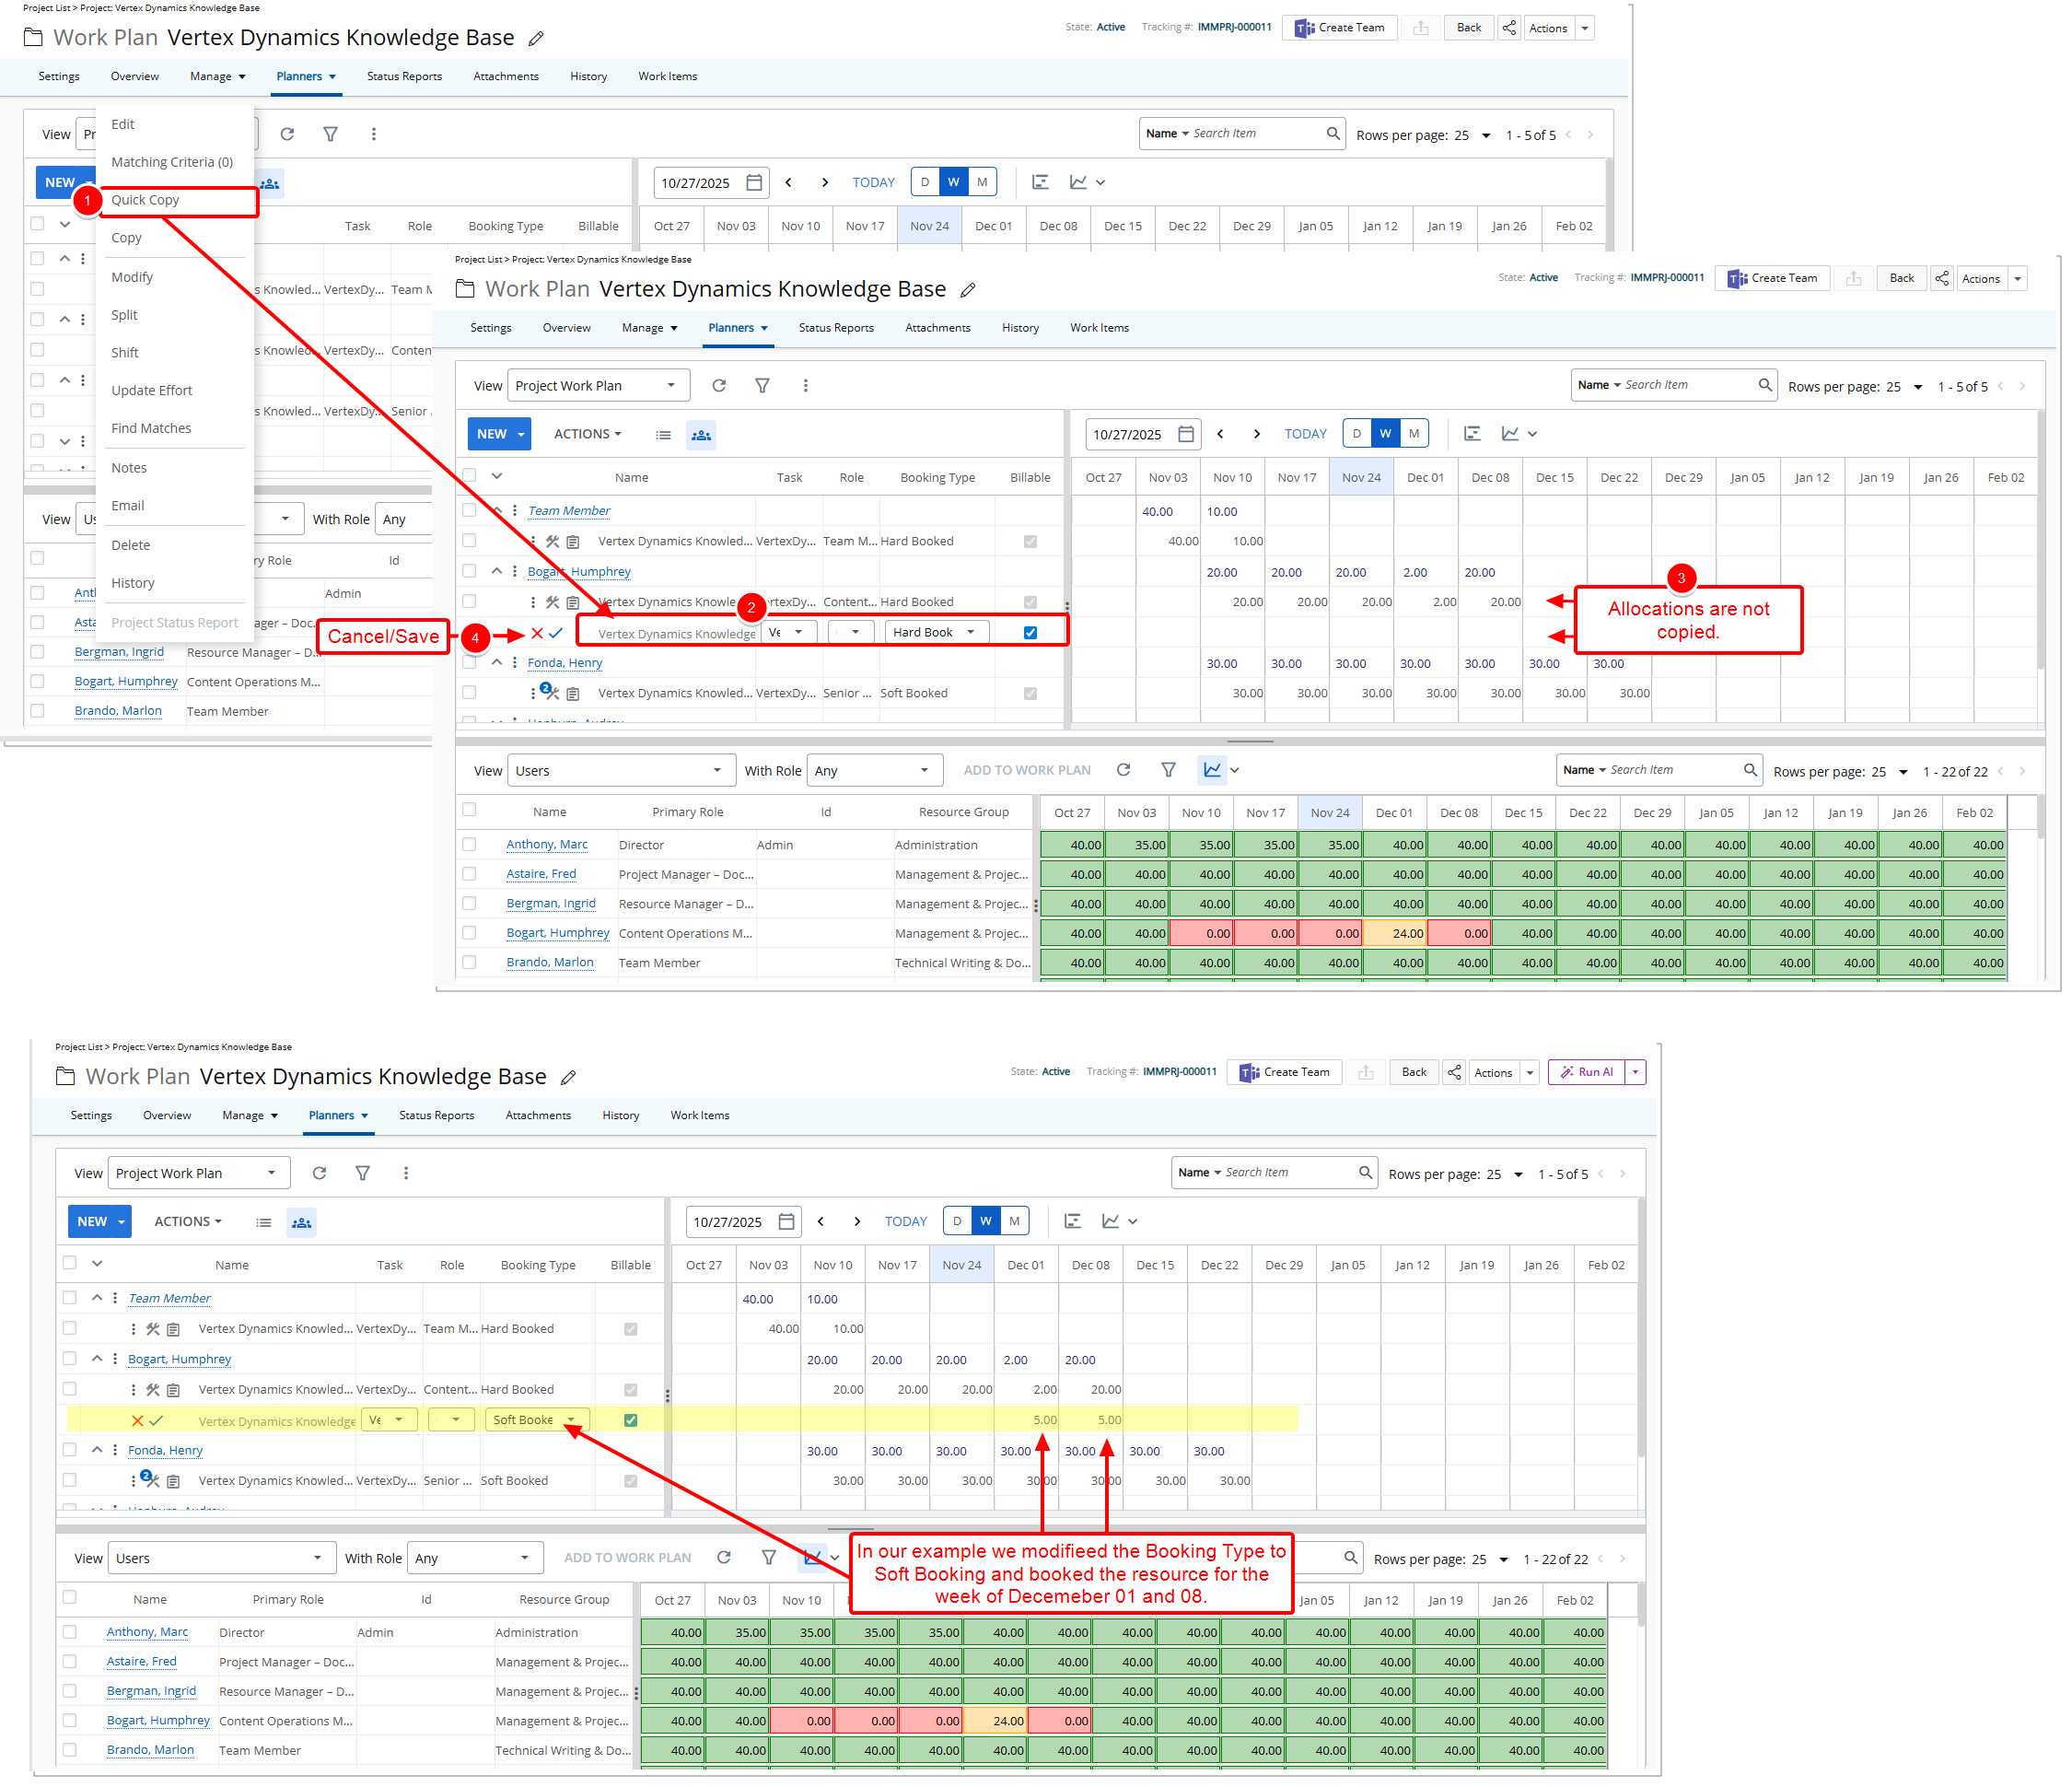Click the red X cancel icon in highlighted yellow row

(138, 1420)
